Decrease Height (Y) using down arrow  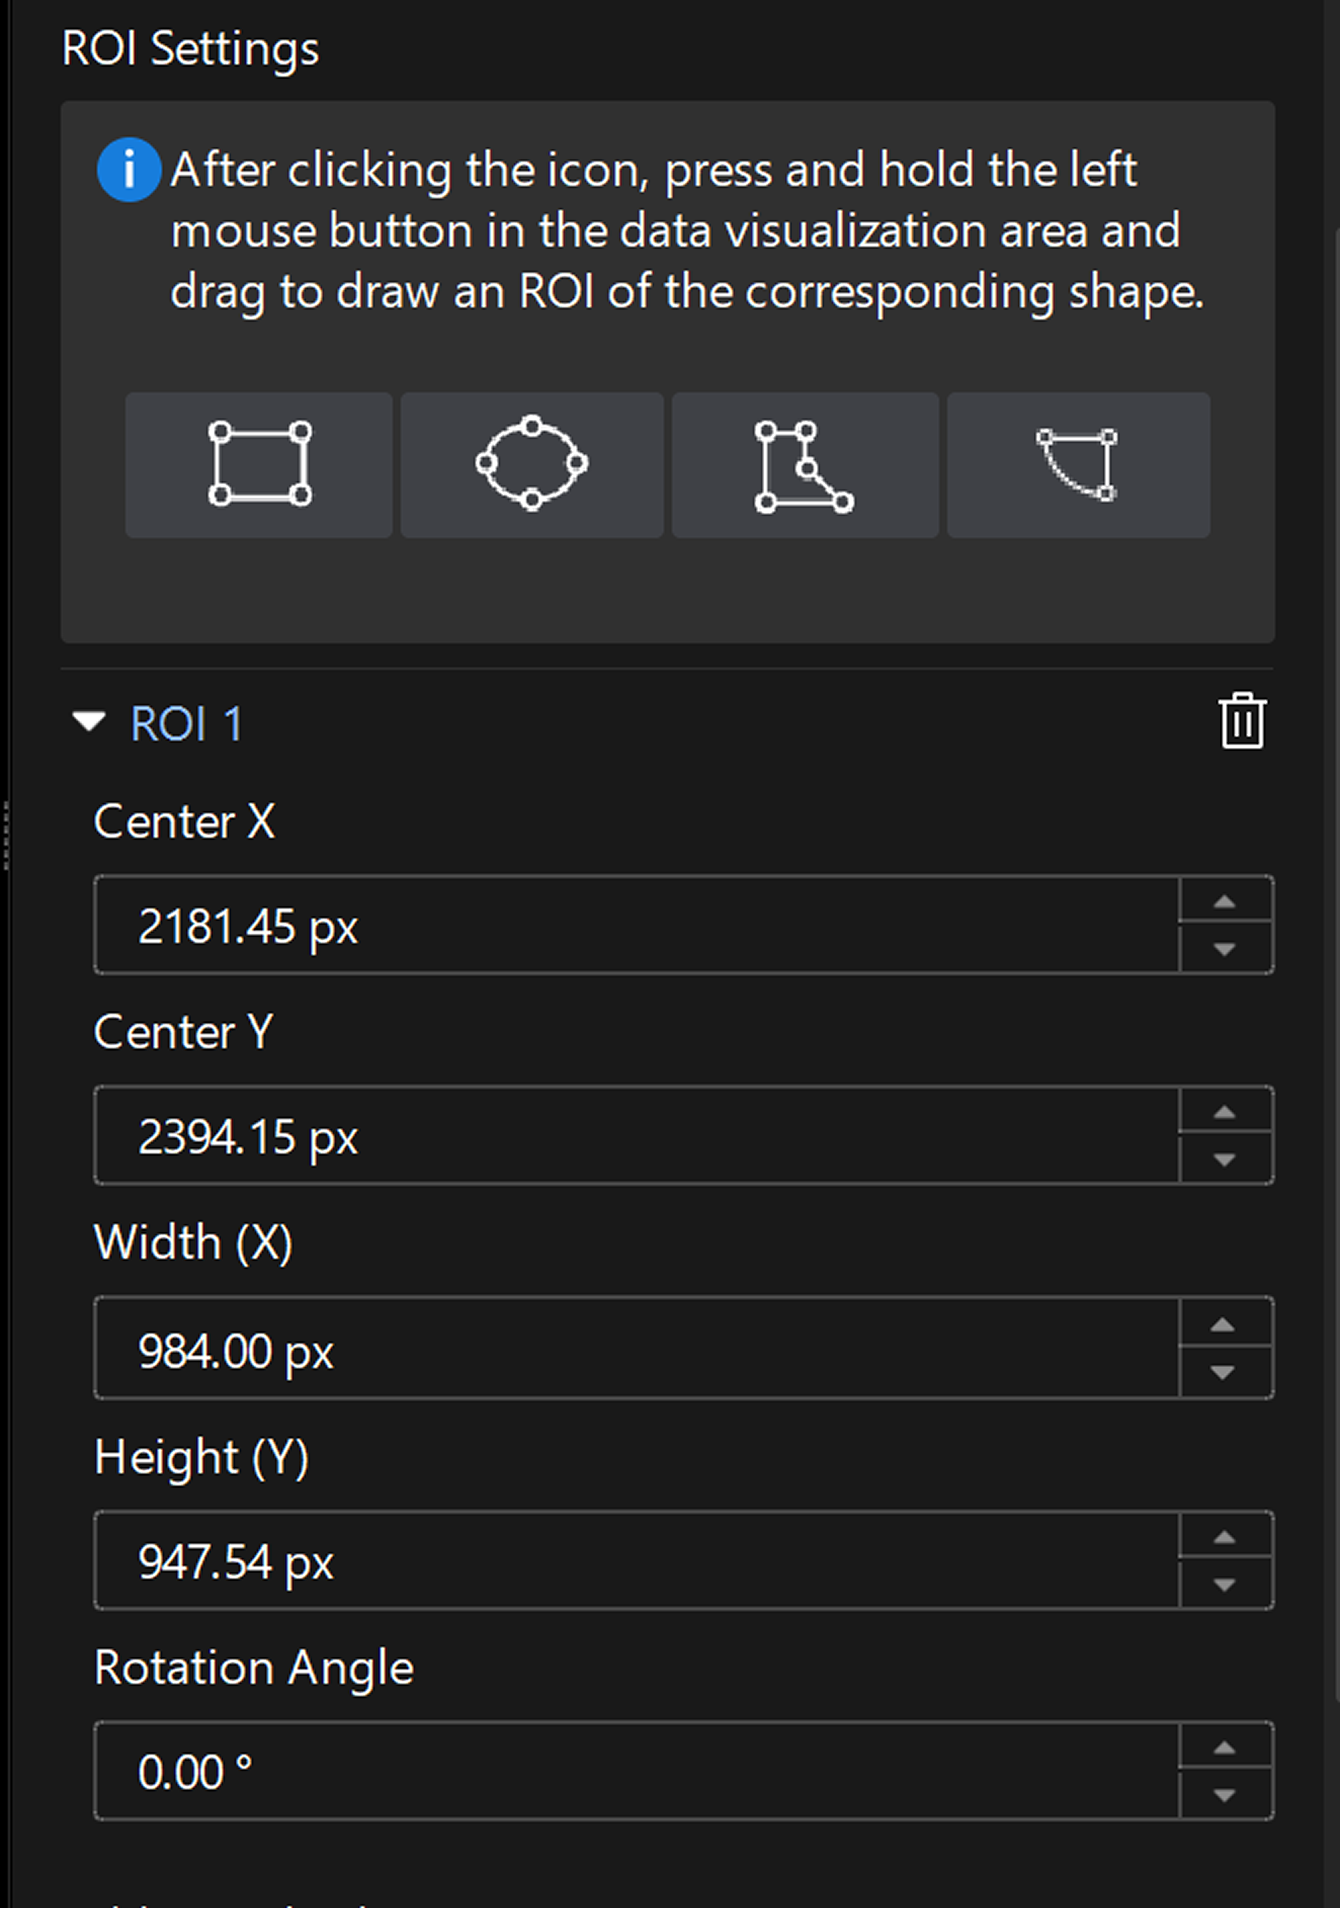[1225, 1584]
